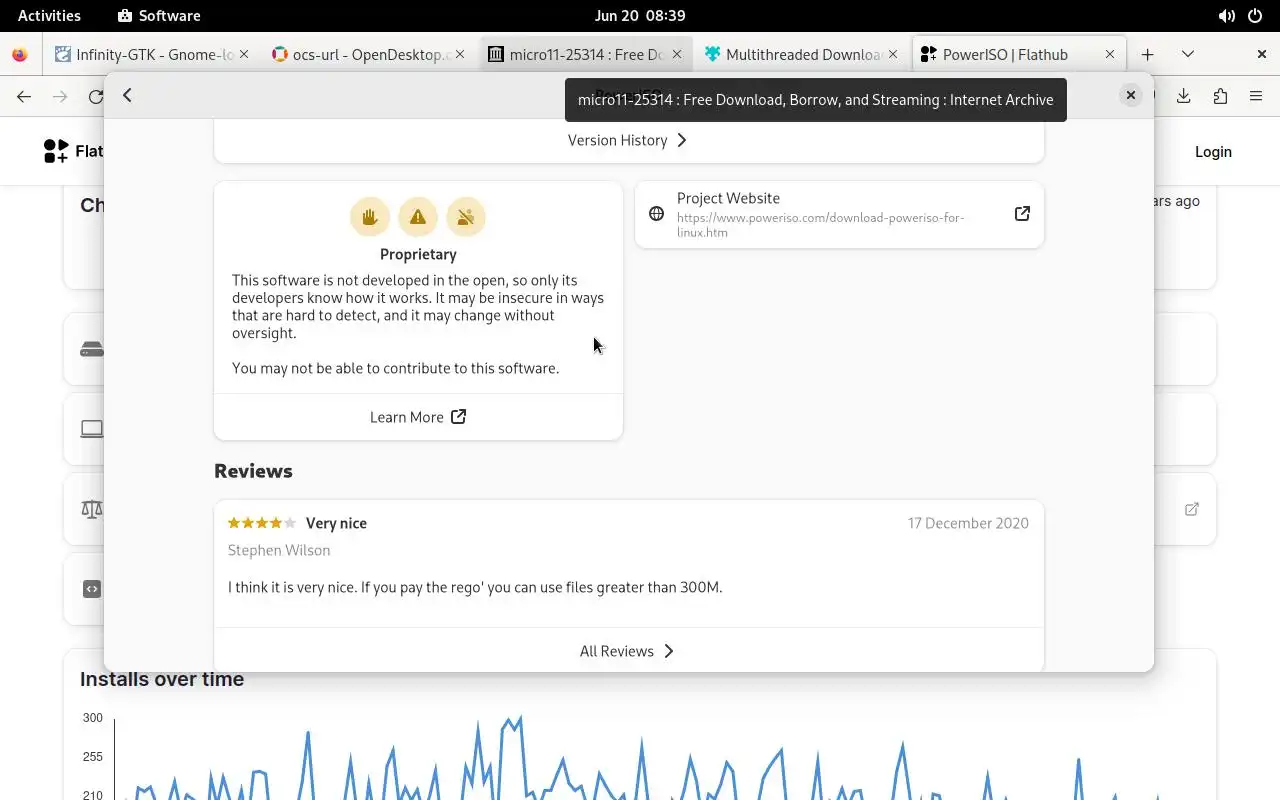Go back using the dialog's back arrow
Screen dimensions: 1280x800
tap(127, 95)
